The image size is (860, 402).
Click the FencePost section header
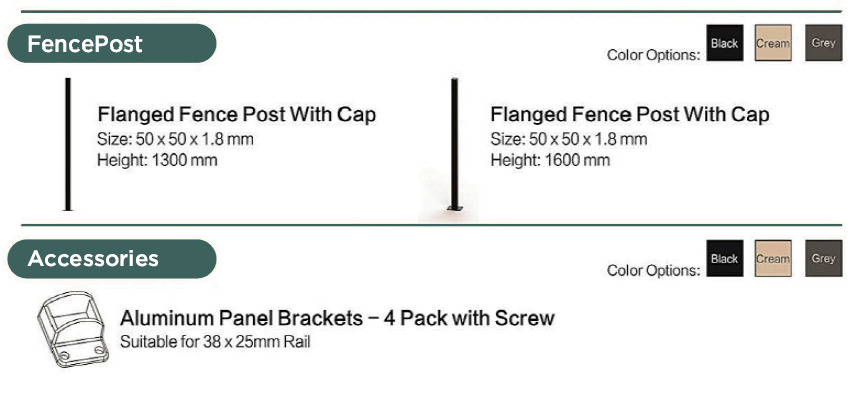click(112, 43)
